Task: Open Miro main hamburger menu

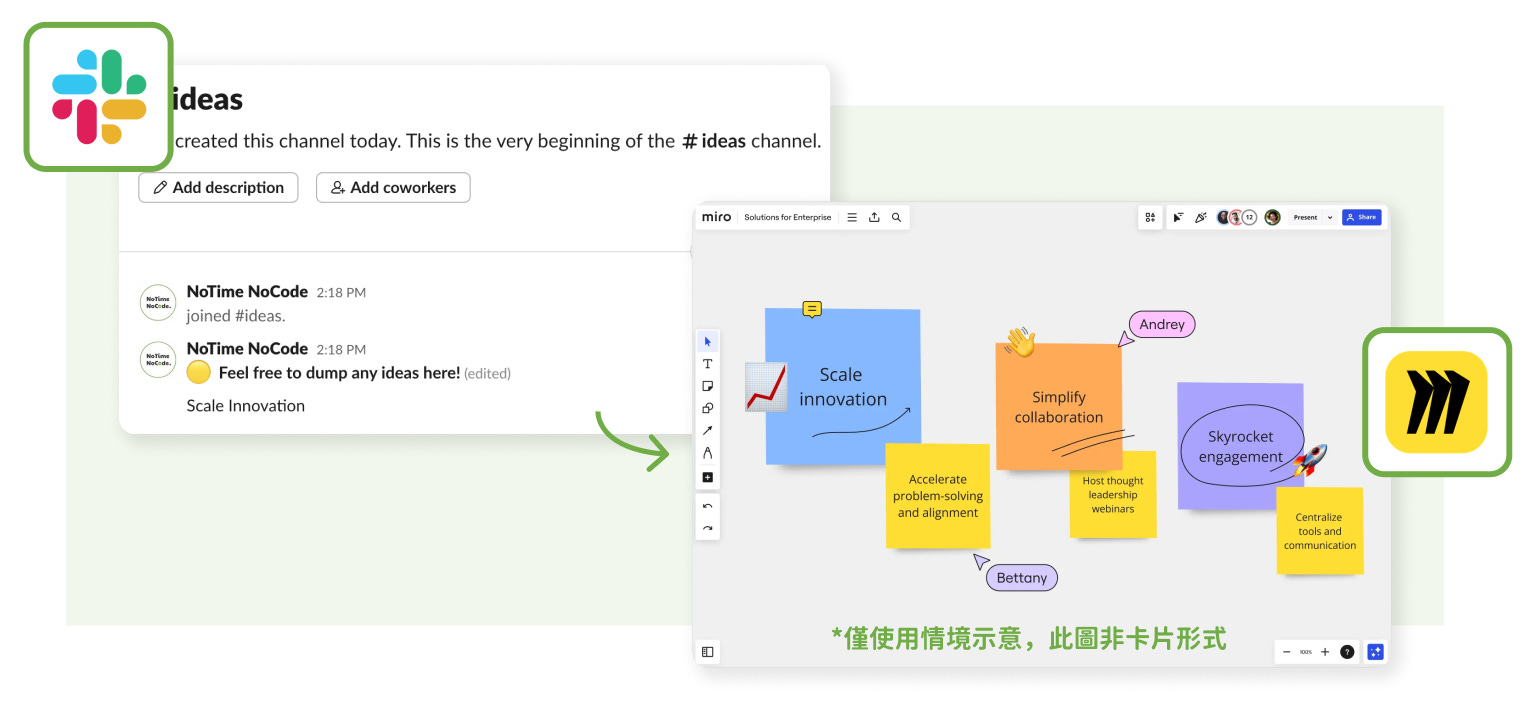Action: [x=852, y=217]
